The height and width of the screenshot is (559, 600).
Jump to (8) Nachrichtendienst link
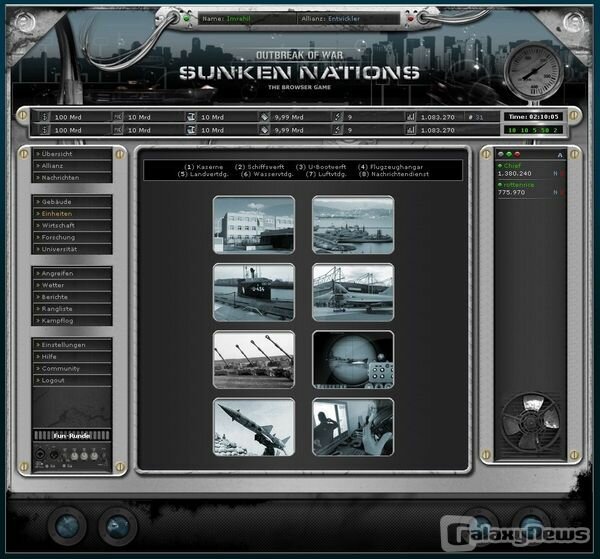tap(394, 174)
